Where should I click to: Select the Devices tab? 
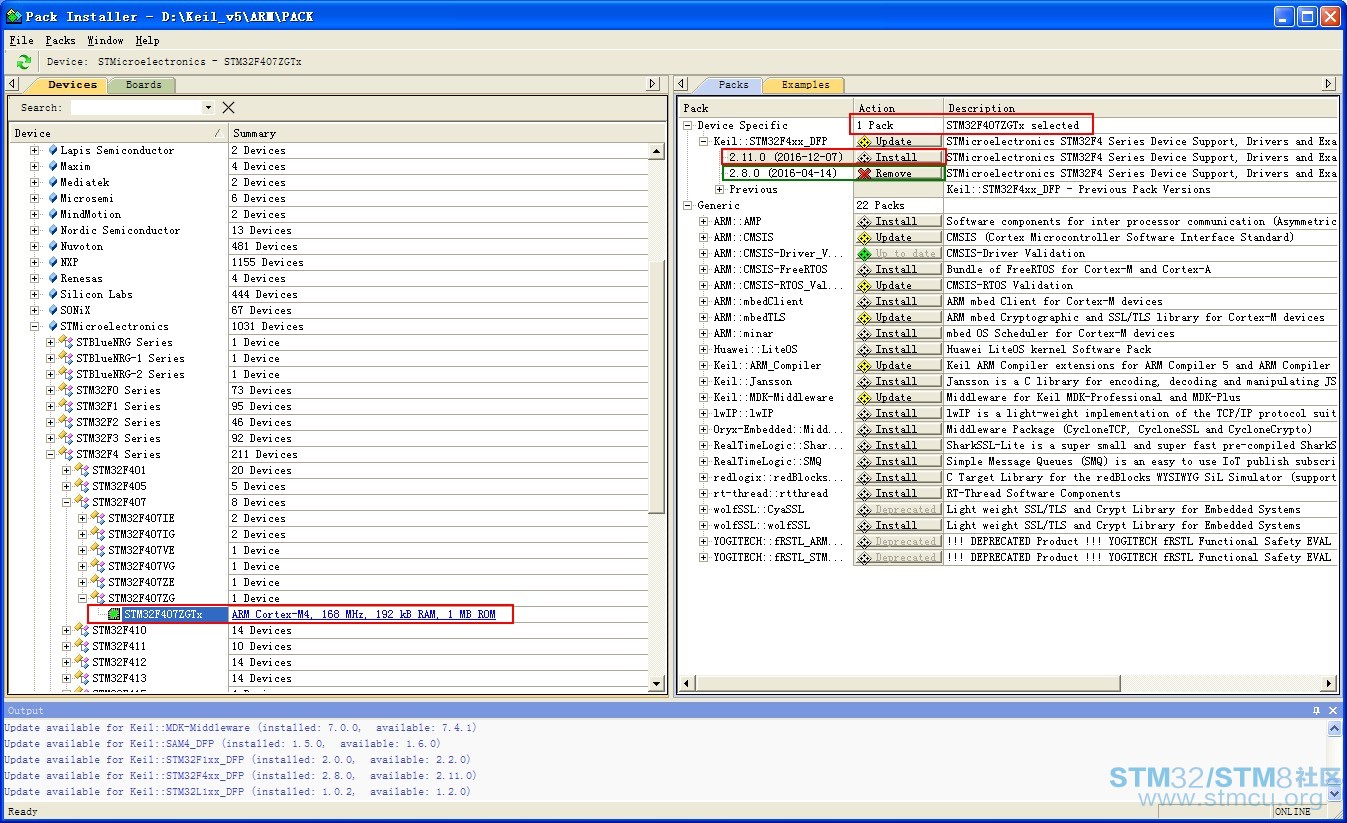(72, 85)
